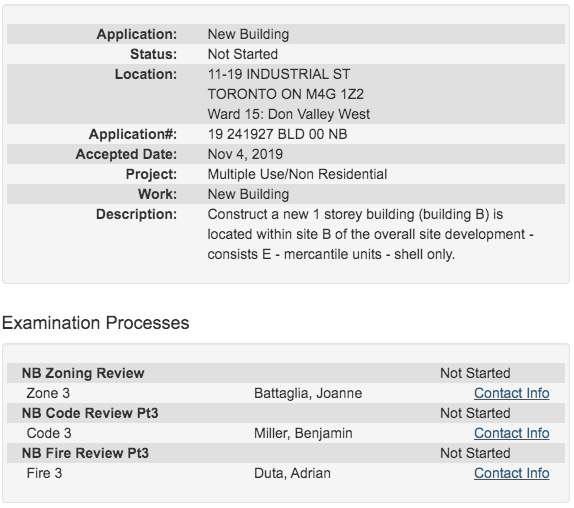Click the Status value Not Started at top
574x508 pixels.
click(x=243, y=54)
